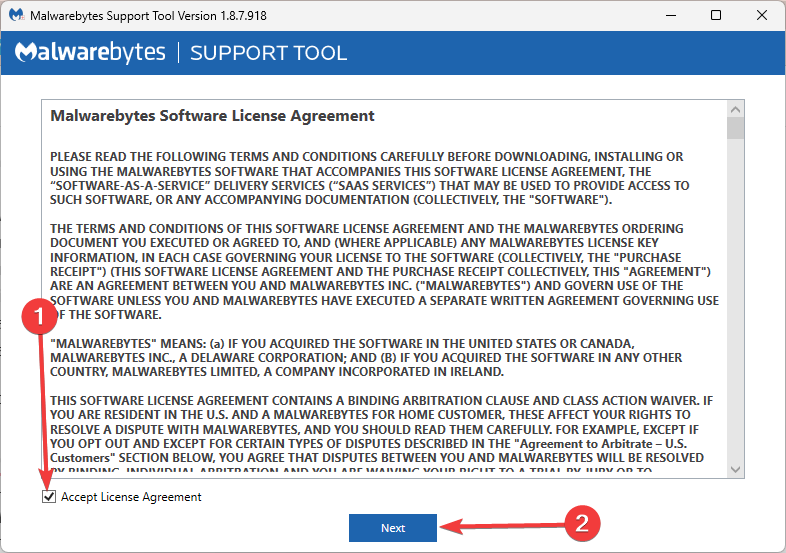The image size is (786, 553).
Task: Click the Next button
Action: pyautogui.click(x=392, y=527)
